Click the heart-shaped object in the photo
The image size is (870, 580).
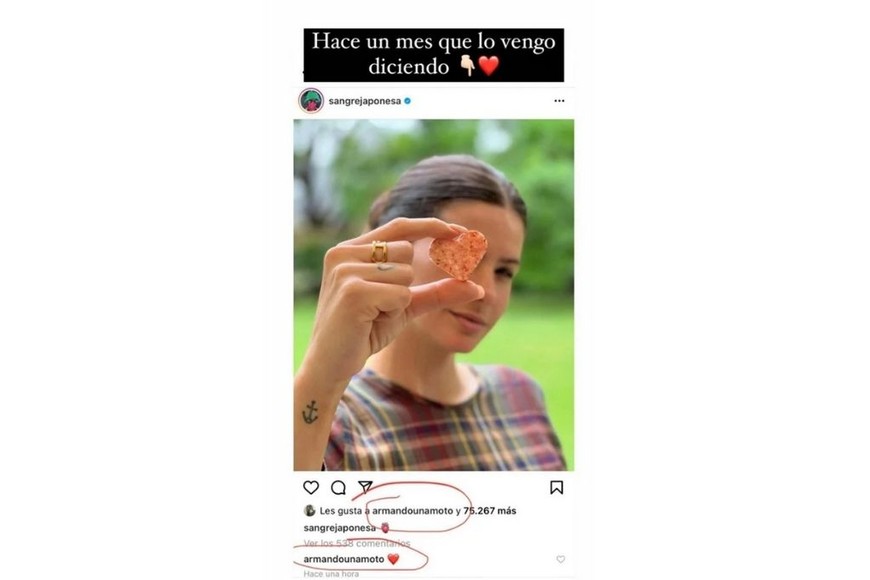(458, 255)
